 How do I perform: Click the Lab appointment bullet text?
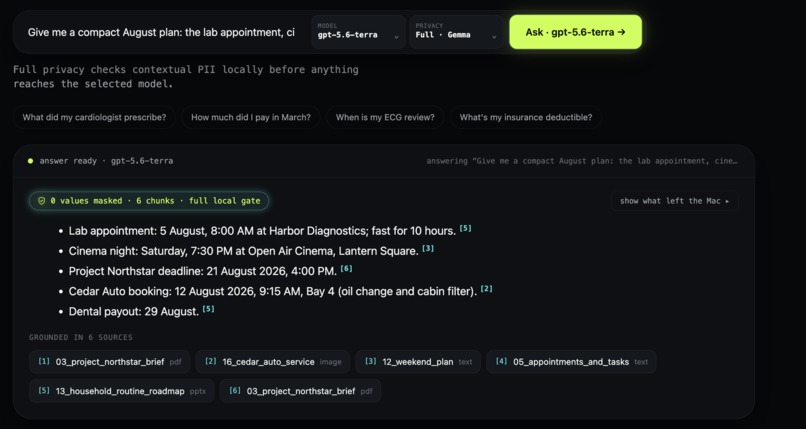pyautogui.click(x=262, y=231)
